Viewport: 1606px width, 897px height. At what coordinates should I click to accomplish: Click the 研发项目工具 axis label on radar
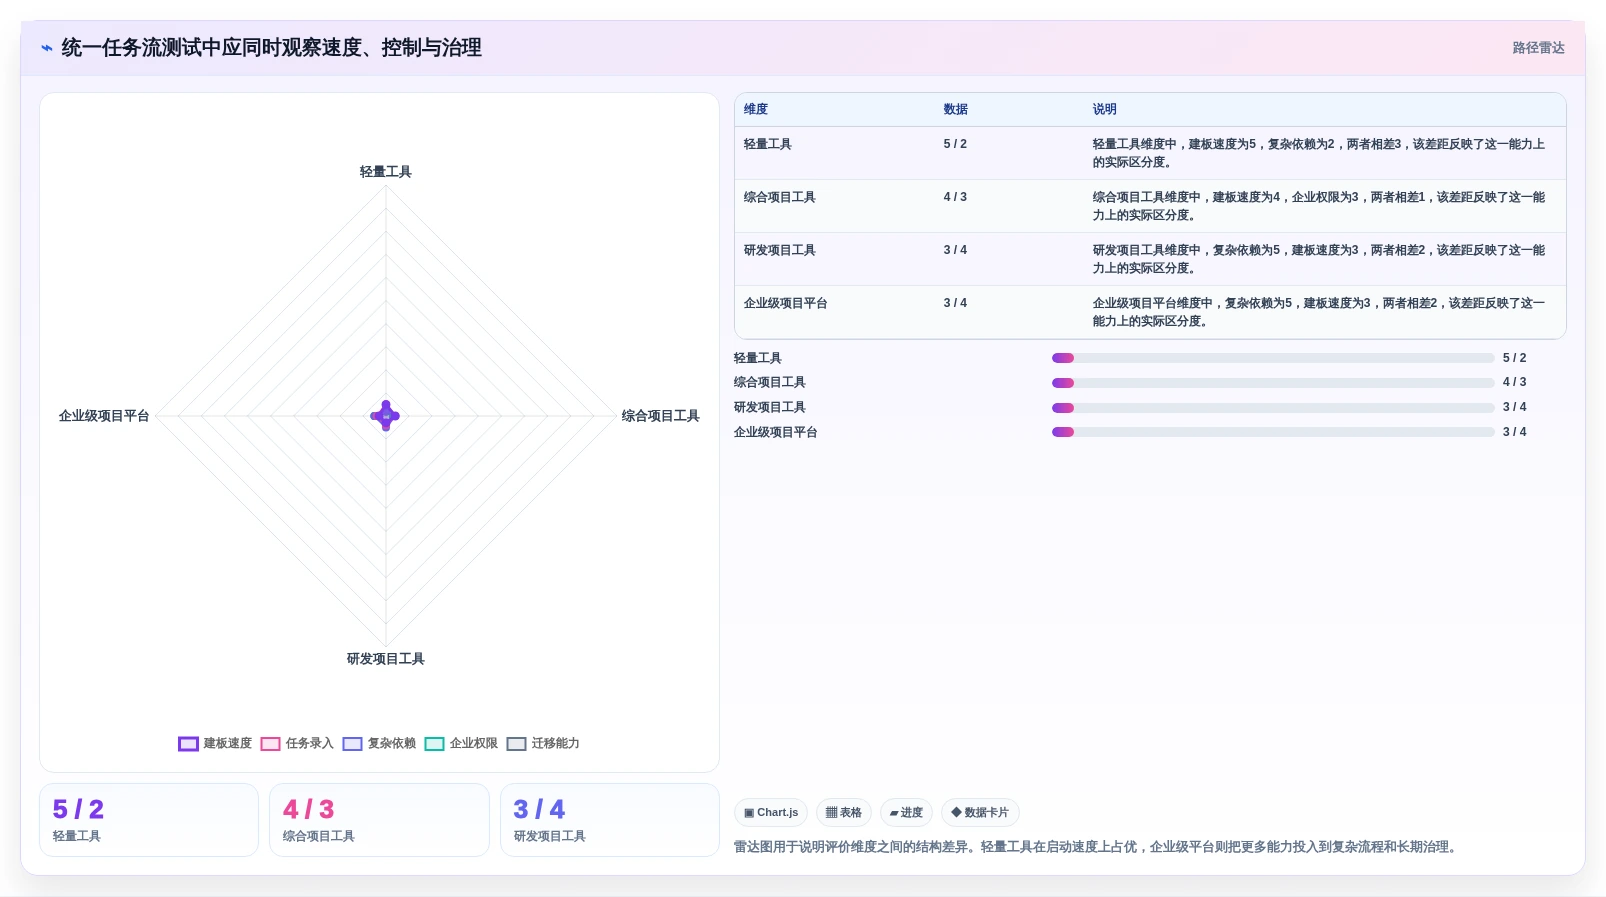386,659
